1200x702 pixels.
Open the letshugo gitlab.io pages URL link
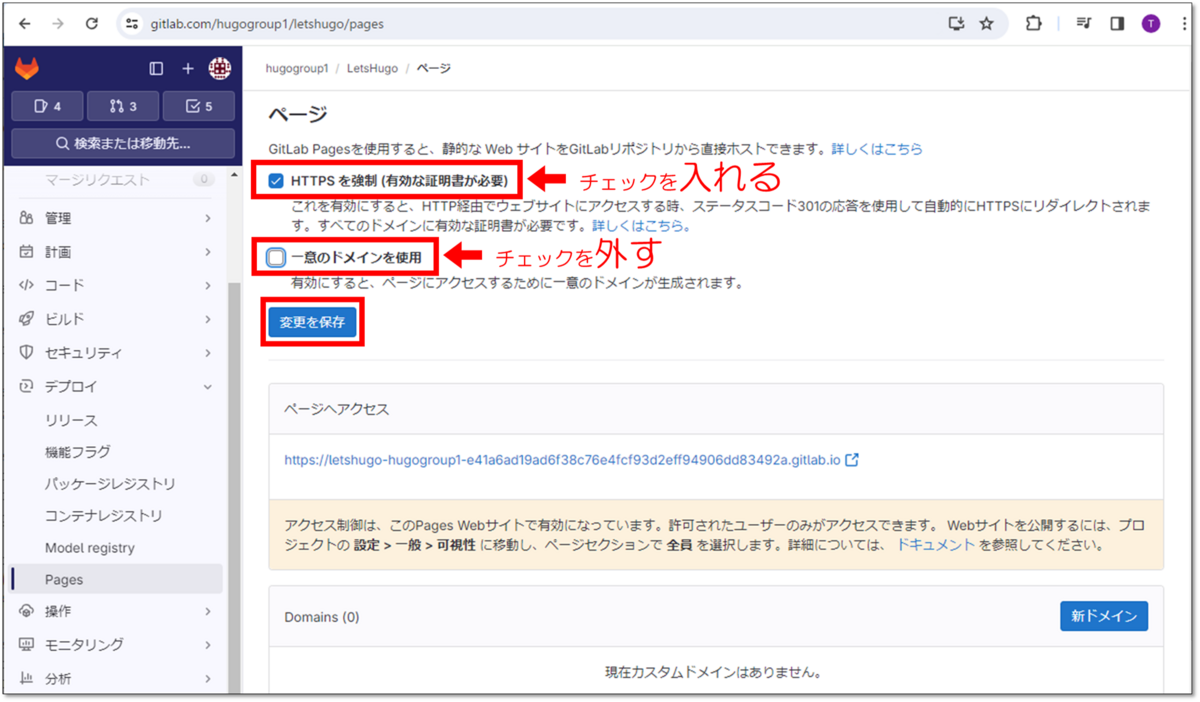tap(562, 461)
